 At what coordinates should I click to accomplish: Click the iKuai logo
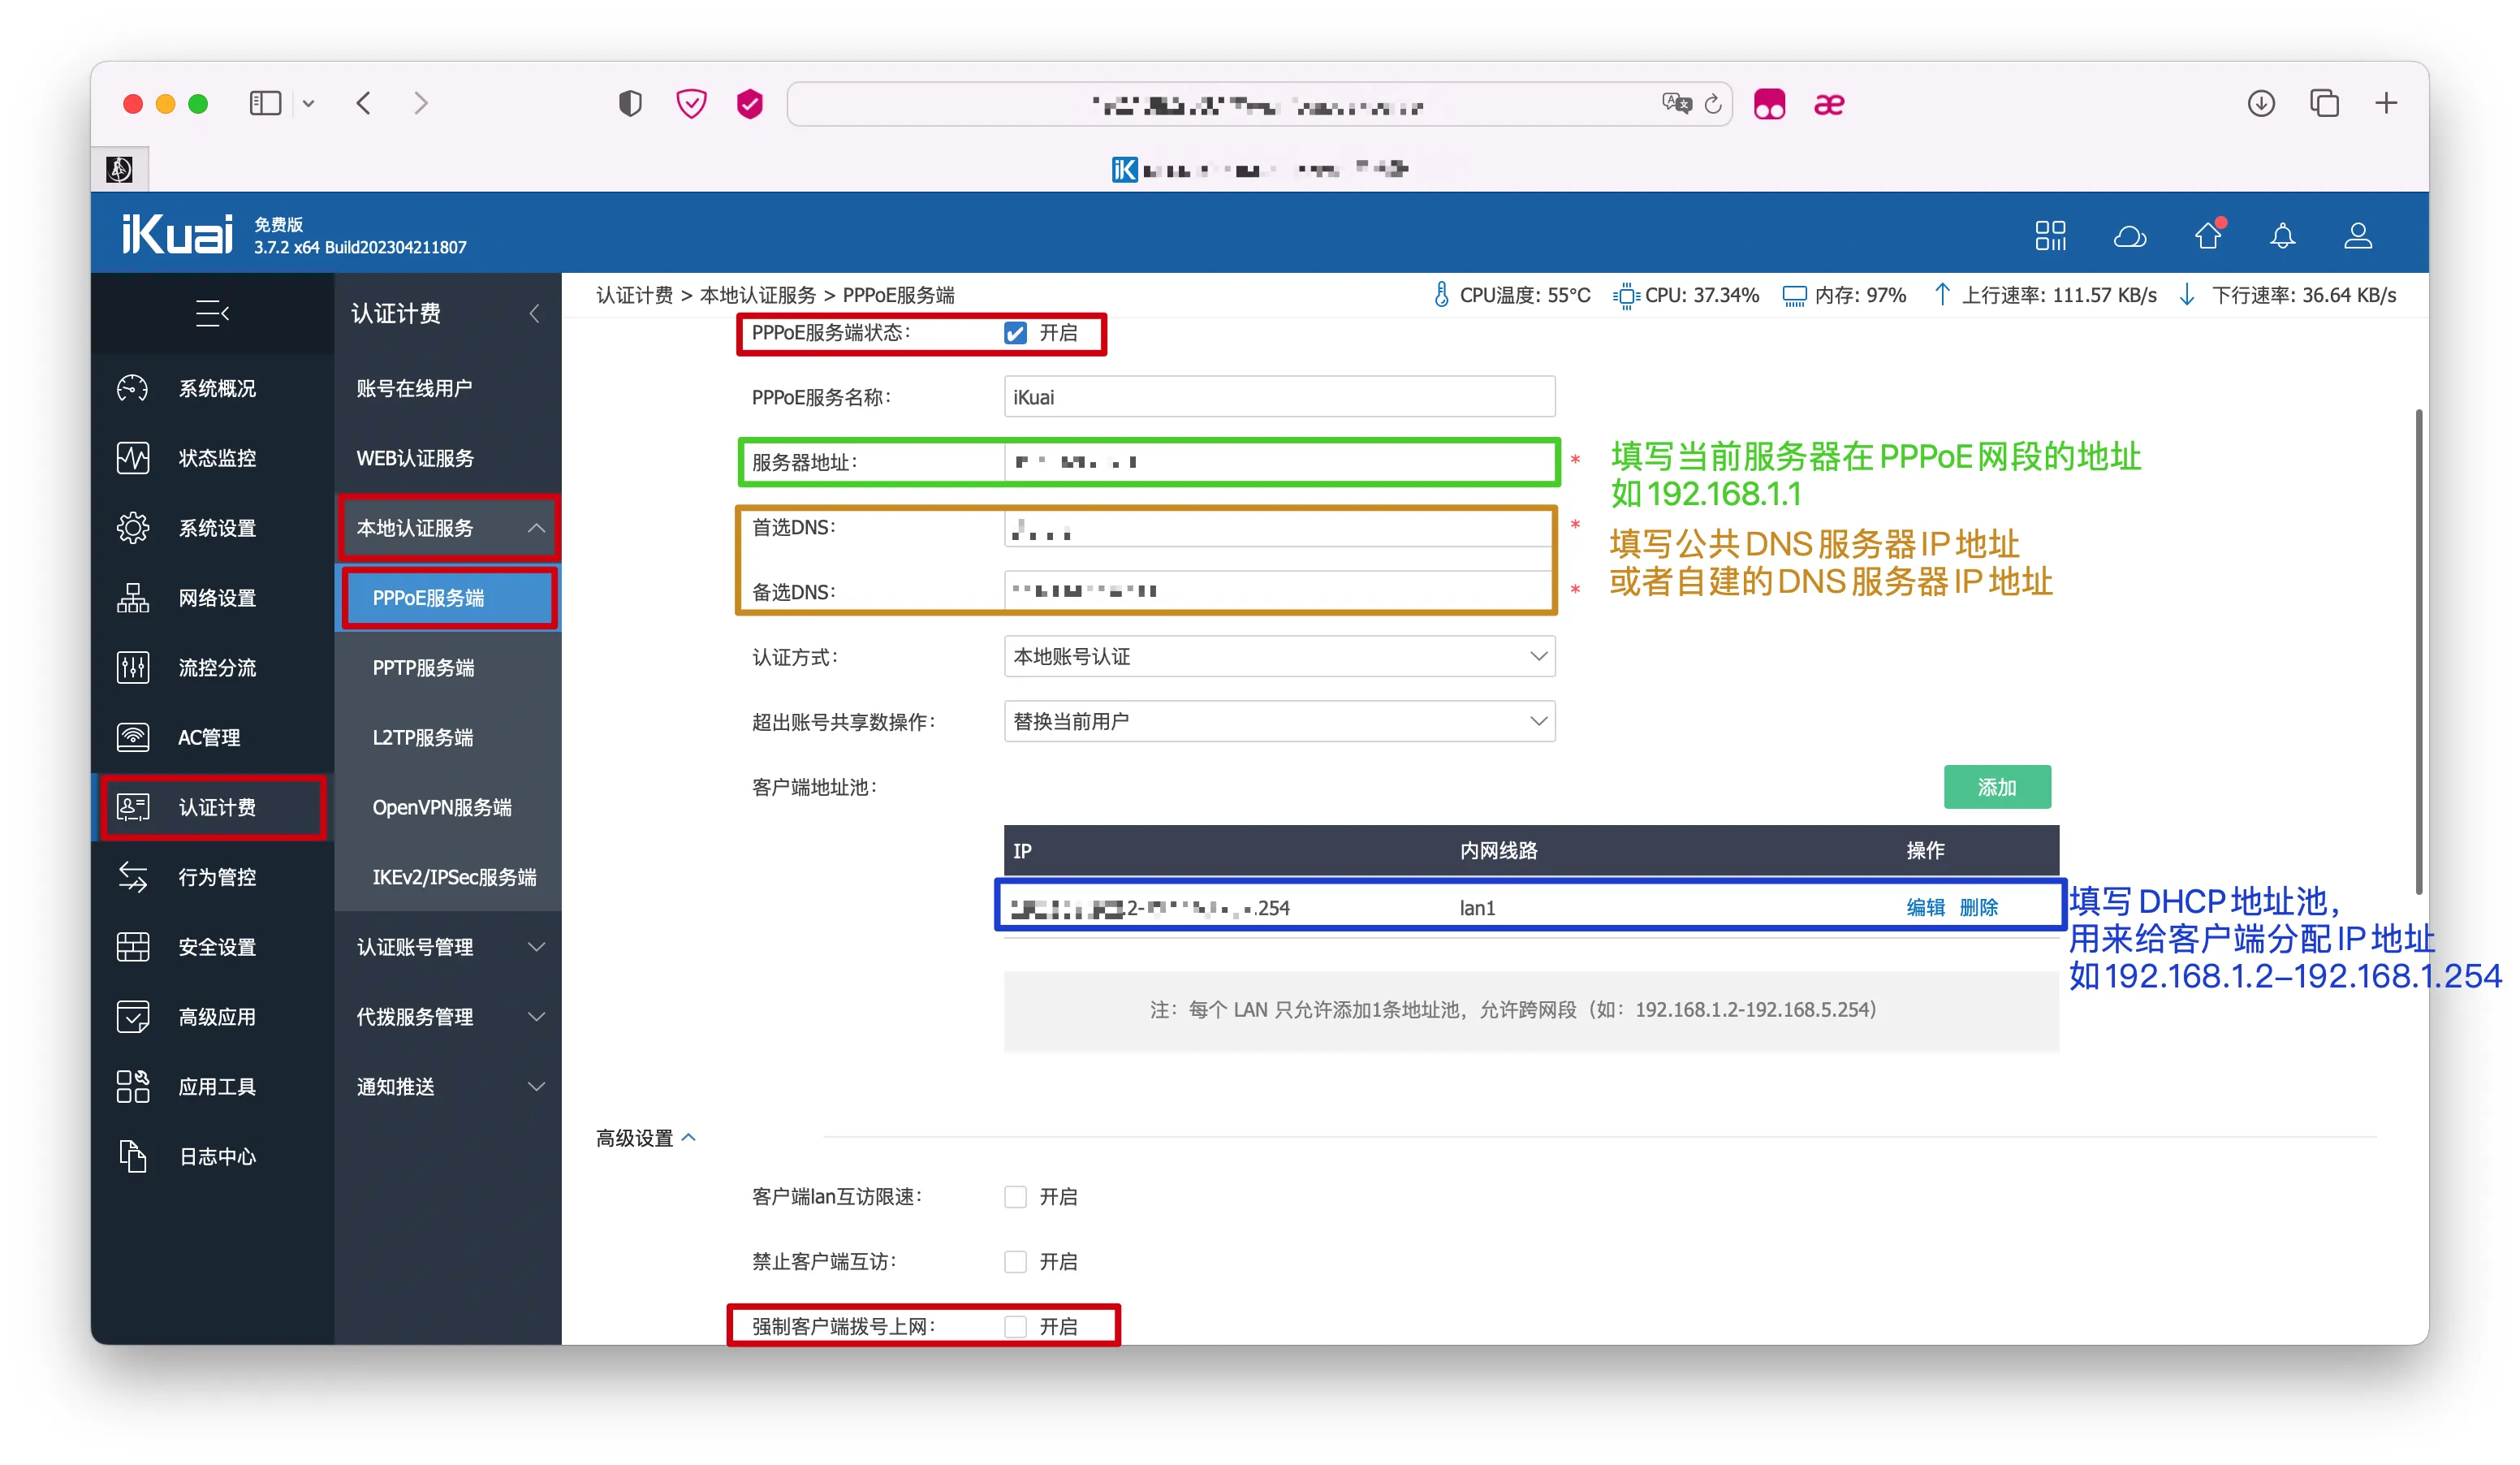pyautogui.click(x=177, y=234)
